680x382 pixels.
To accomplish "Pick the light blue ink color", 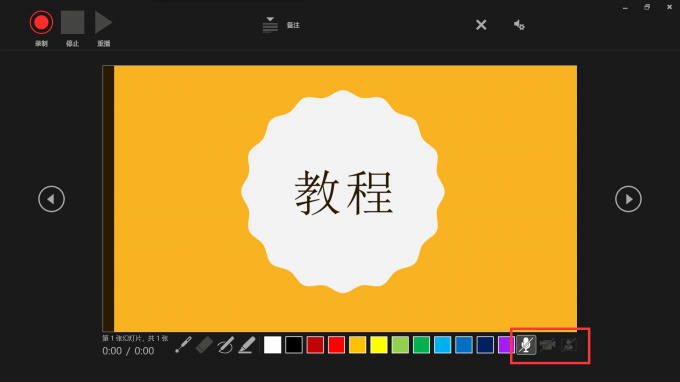I will click(x=442, y=345).
